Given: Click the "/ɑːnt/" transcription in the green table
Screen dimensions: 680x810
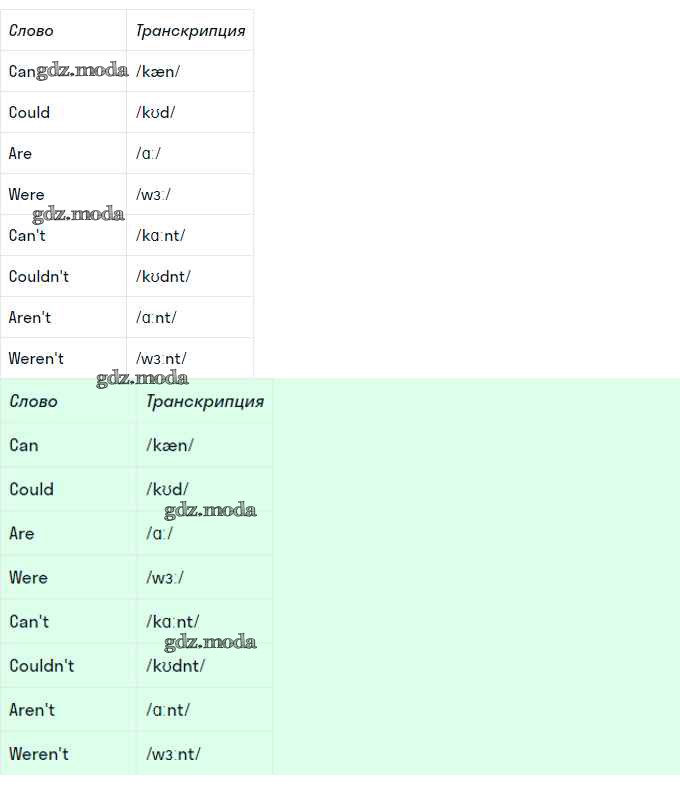Looking at the screenshot, I should (168, 709).
